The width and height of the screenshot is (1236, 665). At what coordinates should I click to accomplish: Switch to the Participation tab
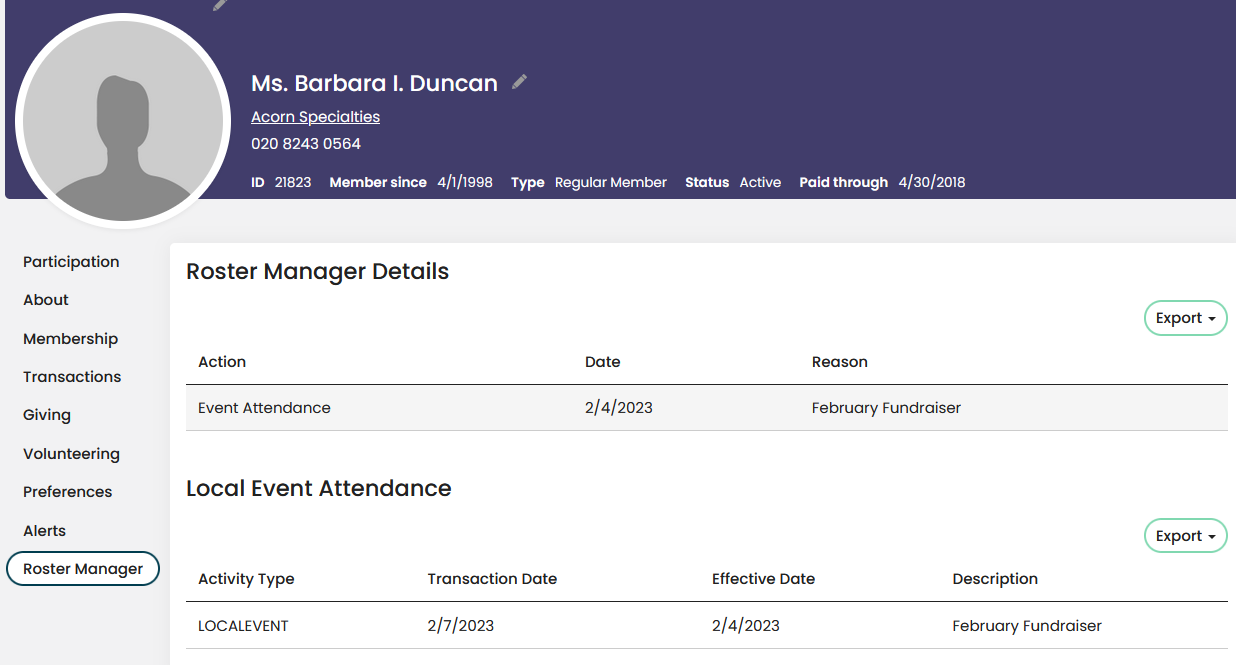point(71,262)
